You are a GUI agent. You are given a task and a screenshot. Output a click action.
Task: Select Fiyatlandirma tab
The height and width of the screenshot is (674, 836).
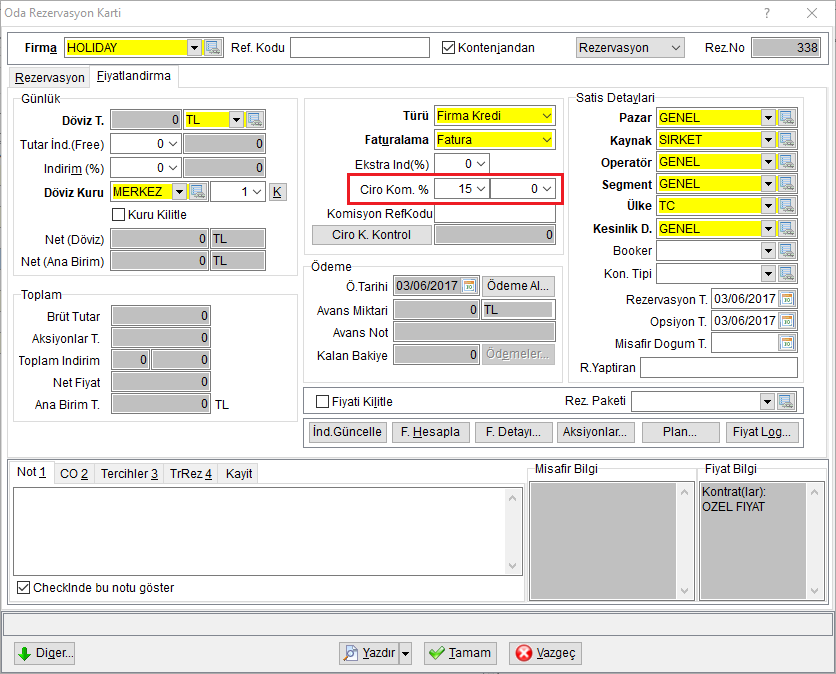[134, 76]
